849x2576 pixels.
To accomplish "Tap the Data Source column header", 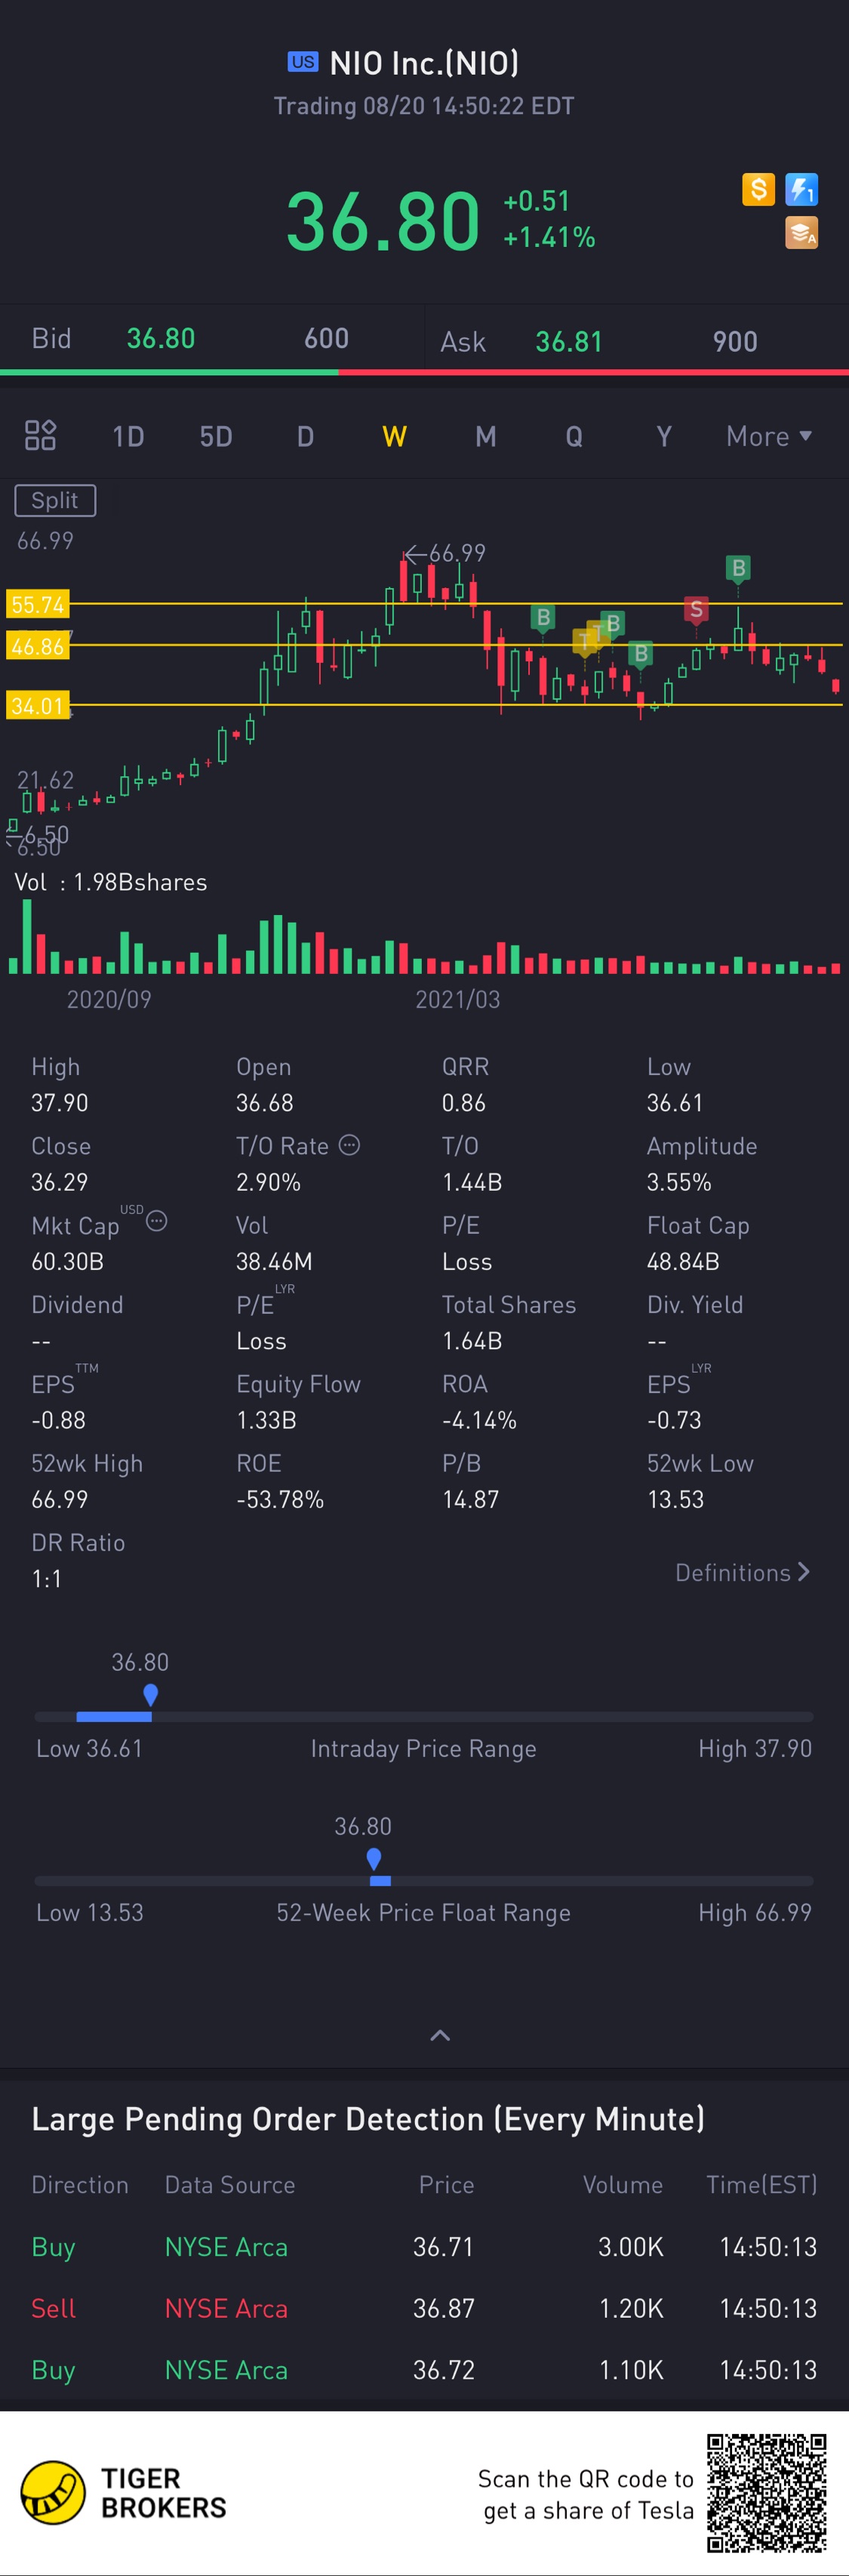I will point(230,2184).
